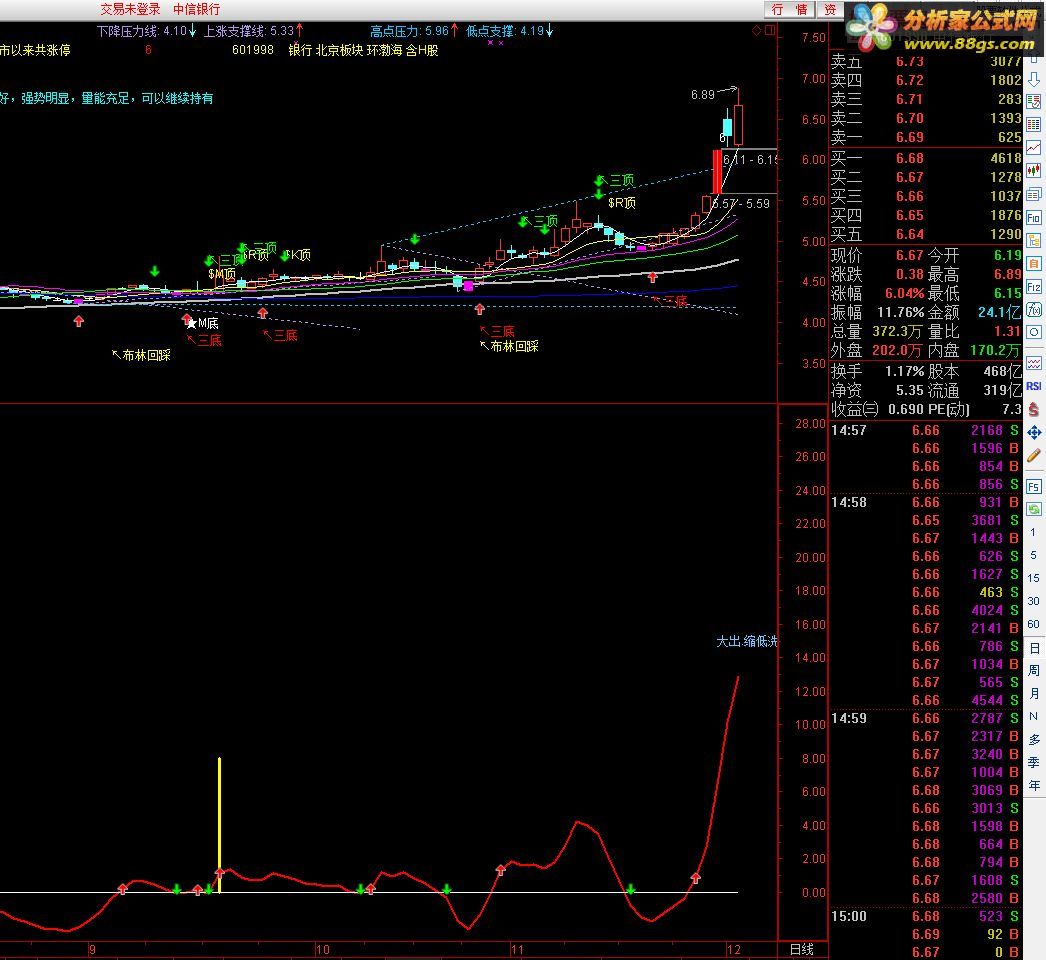This screenshot has height=960, width=1046.
Task: Click the circle icon in the sidebar
Action: pyautogui.click(x=1033, y=332)
